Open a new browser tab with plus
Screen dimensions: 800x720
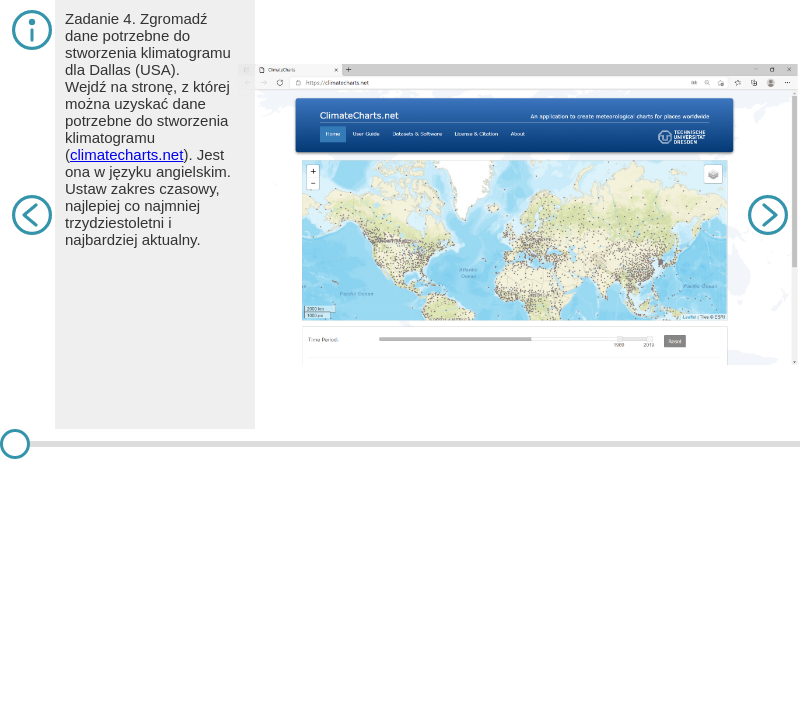coord(348,69)
